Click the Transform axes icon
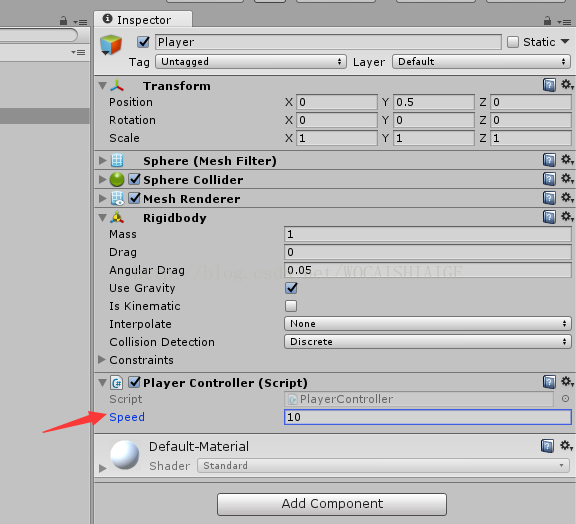576x524 pixels. click(x=117, y=86)
